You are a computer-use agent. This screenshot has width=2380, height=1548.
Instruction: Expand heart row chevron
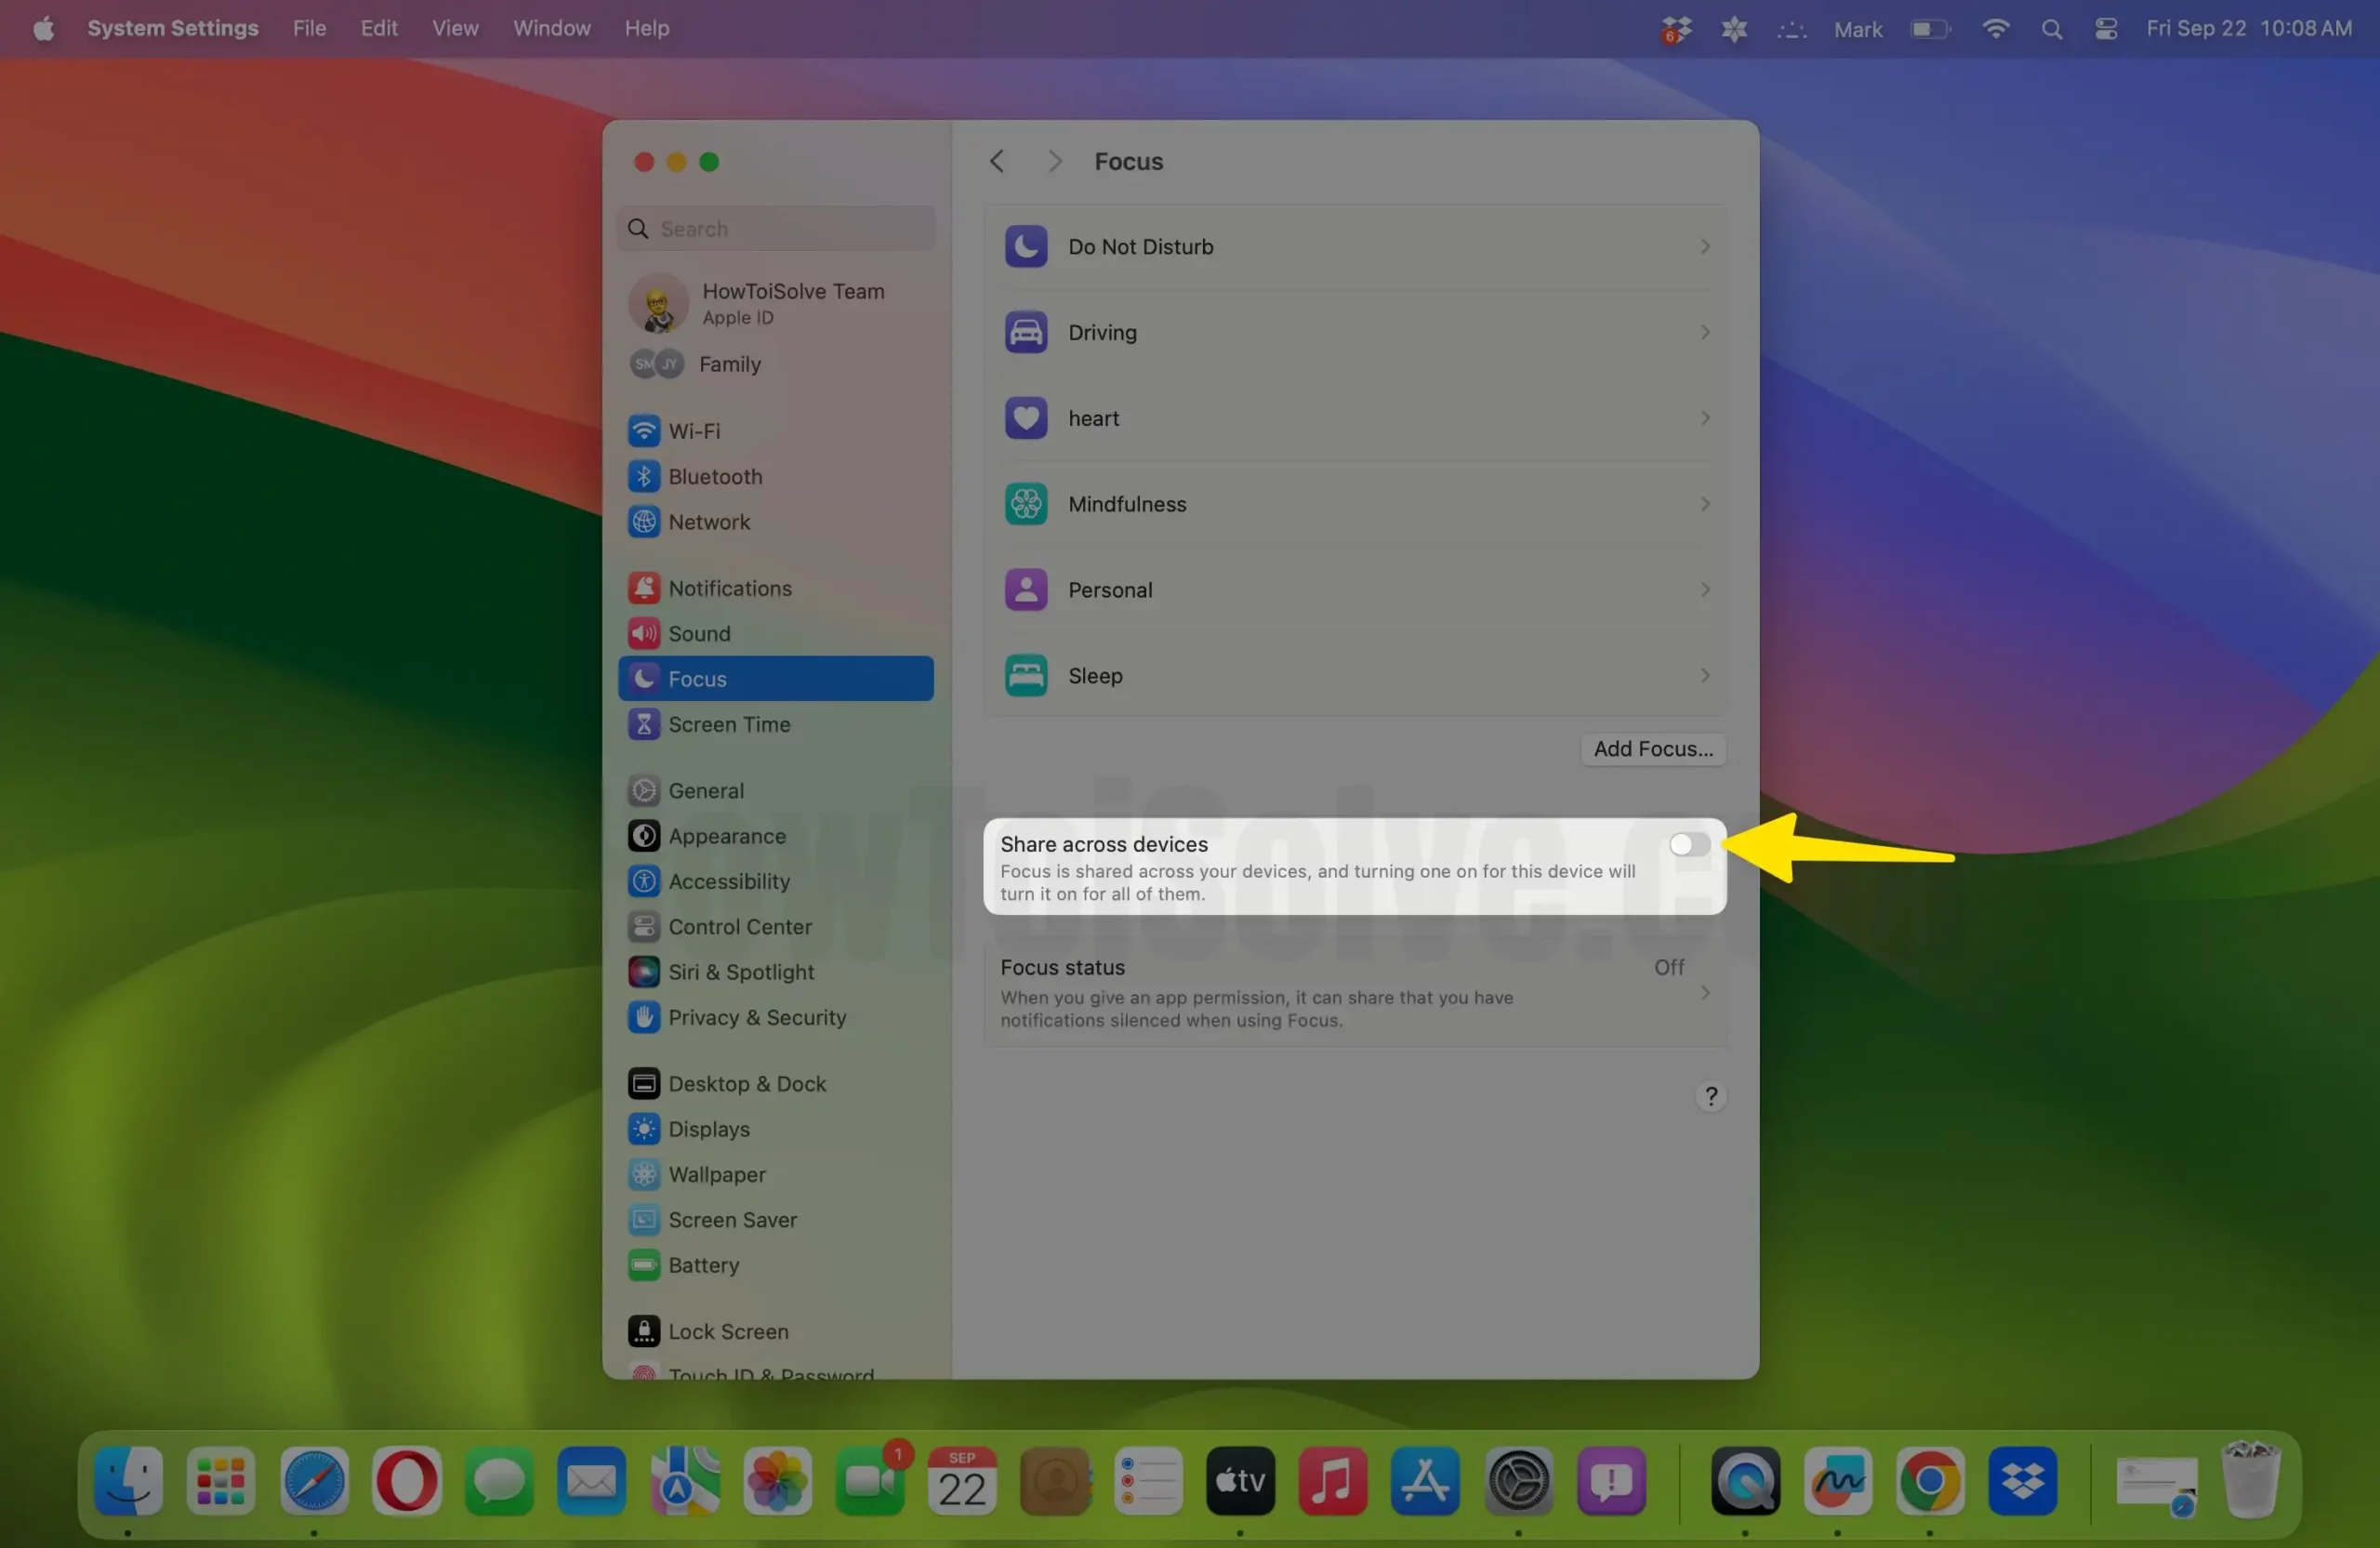[x=1705, y=418]
